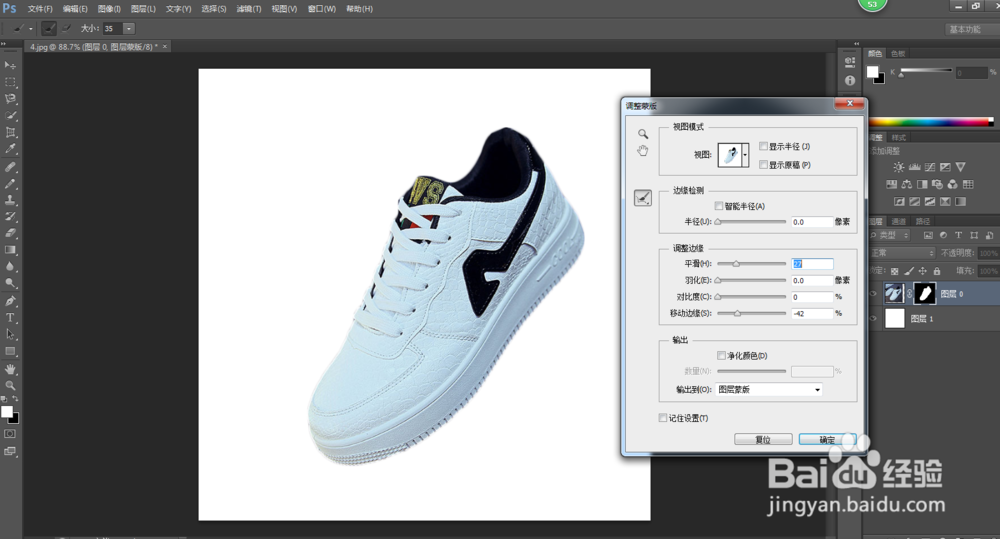Select the Hand tool in toolbox
Image resolution: width=1000 pixels, height=539 pixels.
point(10,369)
